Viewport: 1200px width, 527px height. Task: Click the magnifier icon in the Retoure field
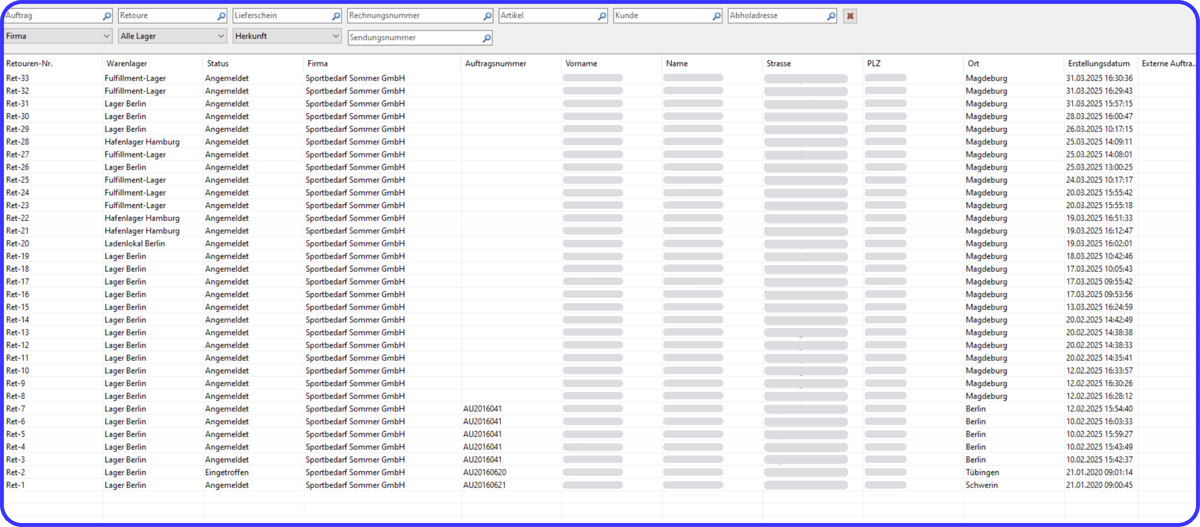coord(222,17)
